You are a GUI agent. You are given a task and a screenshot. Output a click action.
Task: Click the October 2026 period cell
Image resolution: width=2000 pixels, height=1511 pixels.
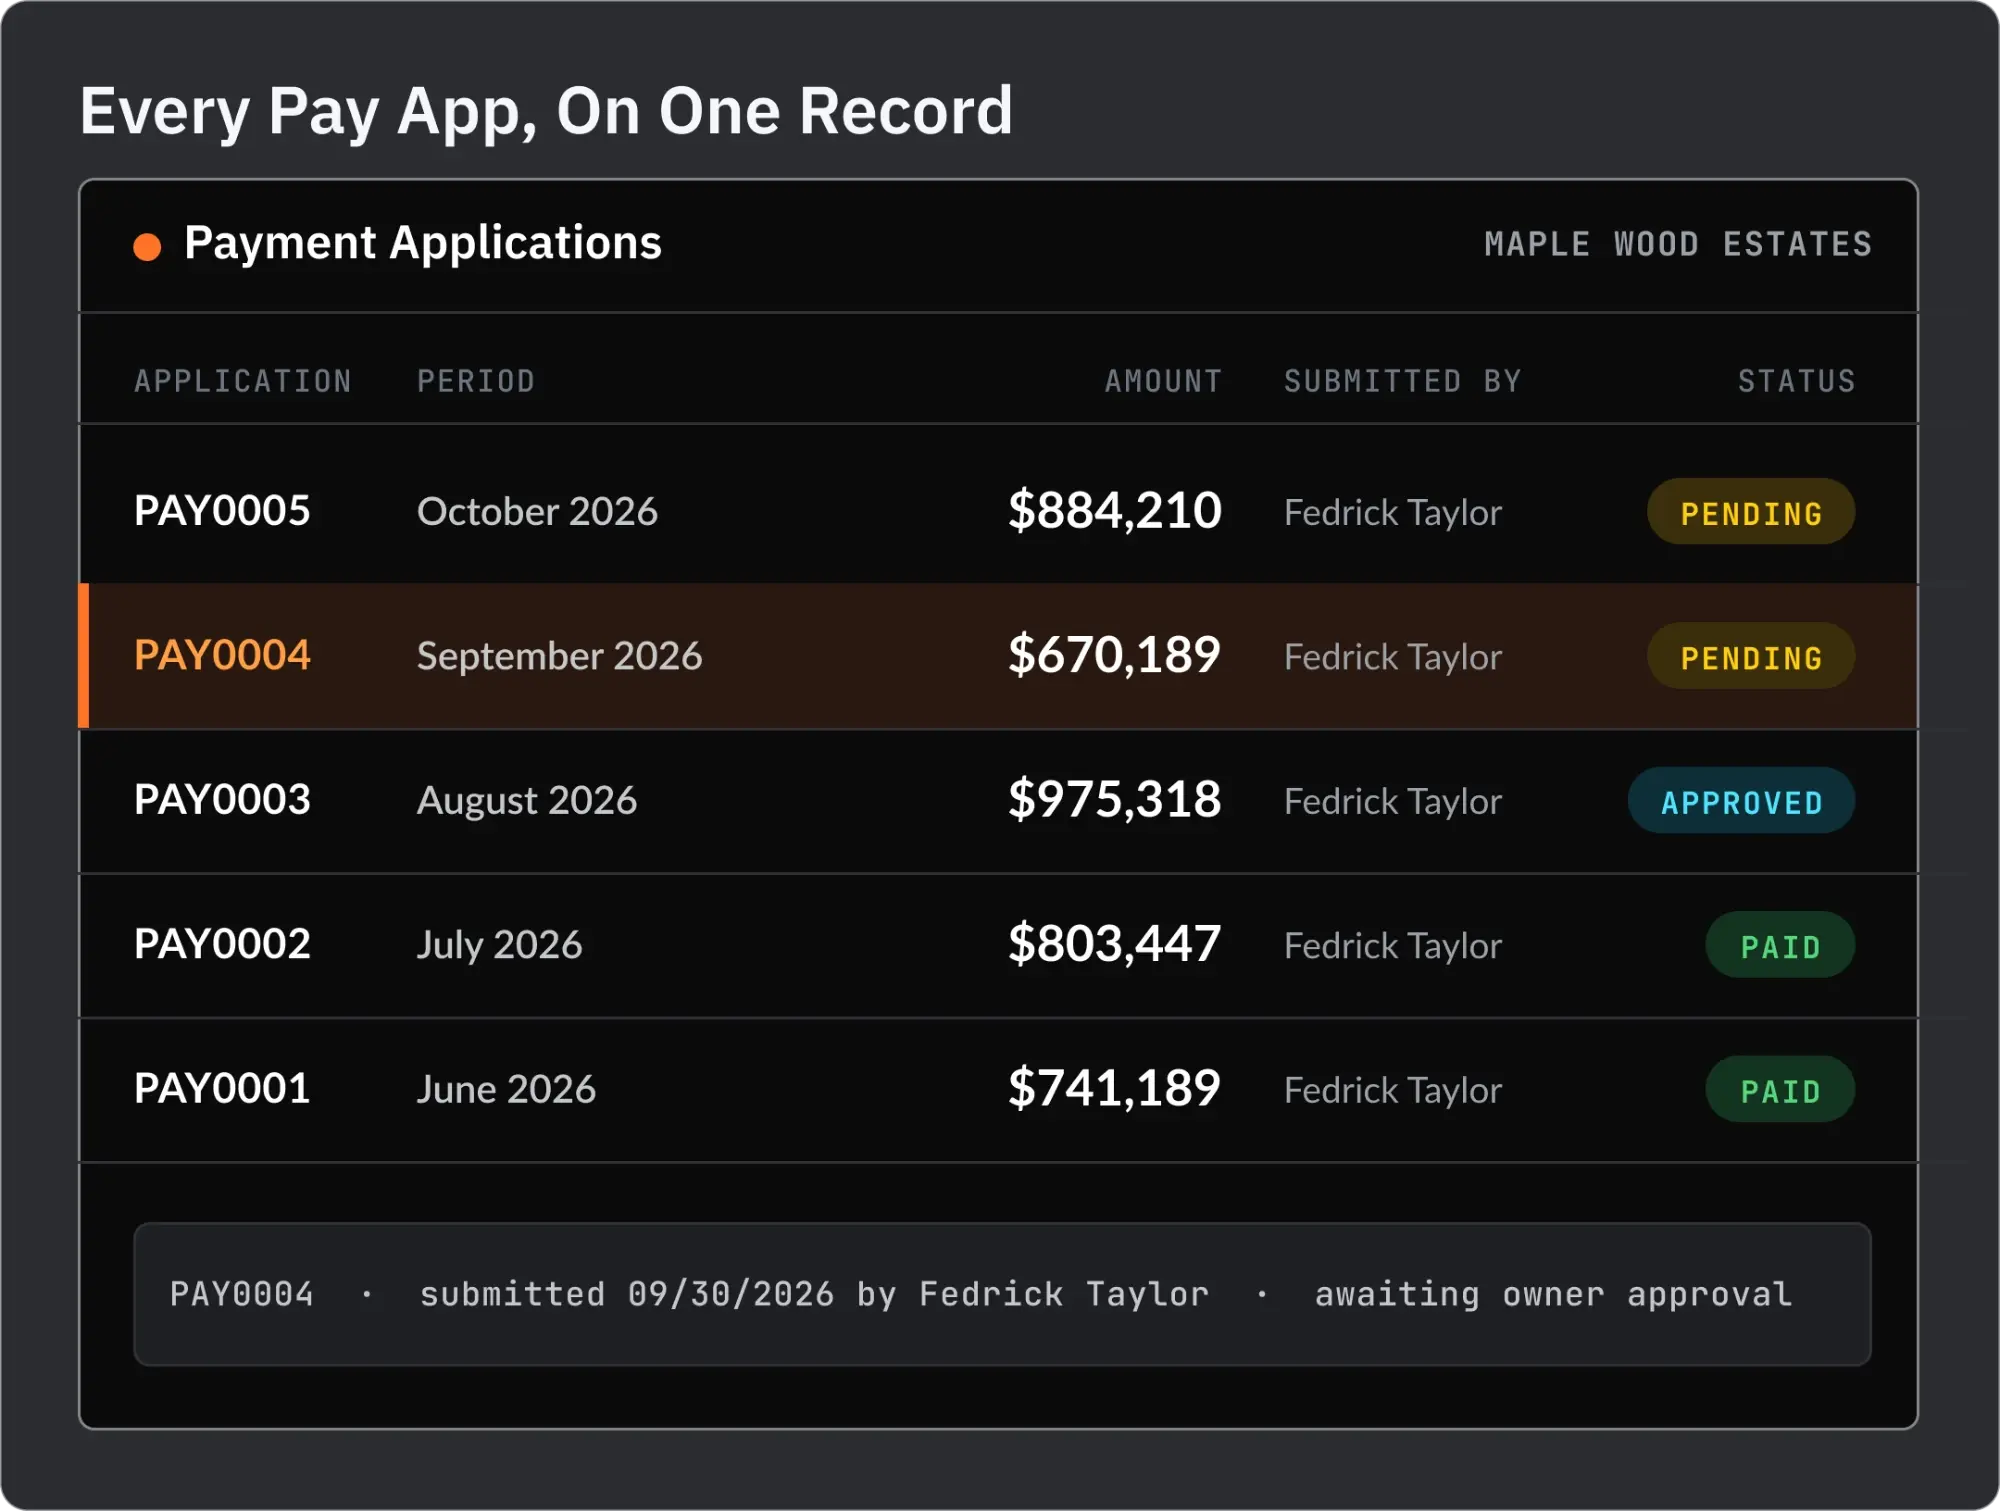pyautogui.click(x=537, y=511)
